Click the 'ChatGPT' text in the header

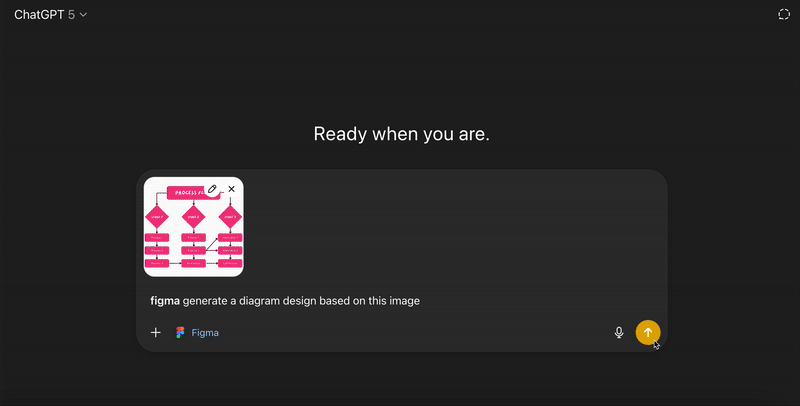point(39,14)
